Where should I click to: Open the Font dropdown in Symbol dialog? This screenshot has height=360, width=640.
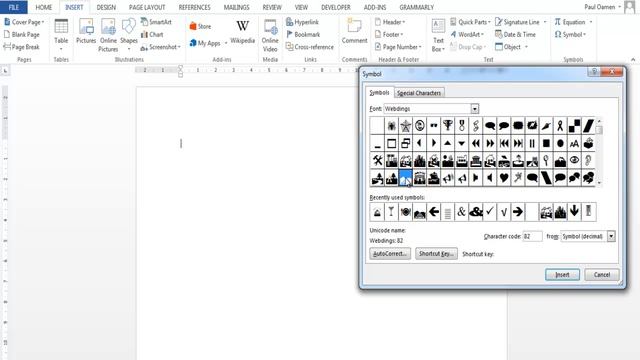pyautogui.click(x=475, y=109)
